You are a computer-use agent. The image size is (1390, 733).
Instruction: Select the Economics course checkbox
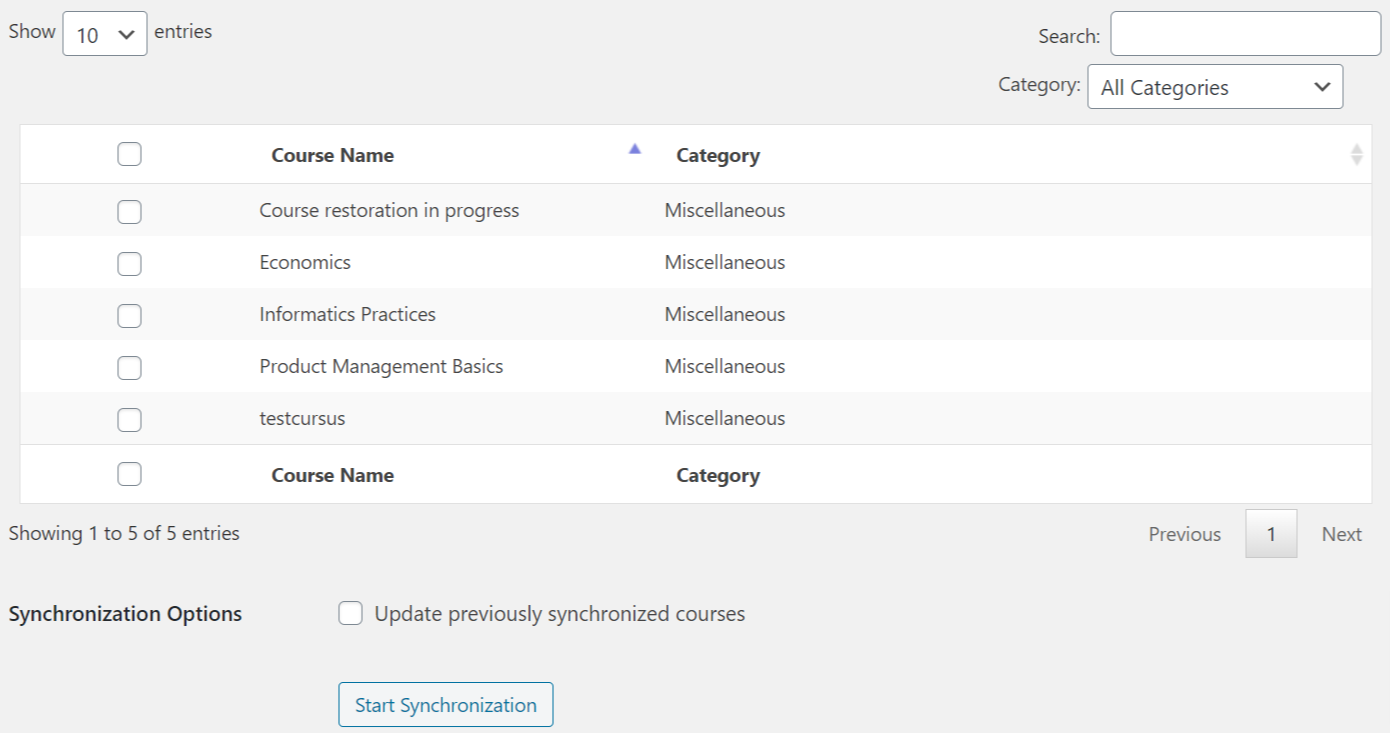click(129, 264)
